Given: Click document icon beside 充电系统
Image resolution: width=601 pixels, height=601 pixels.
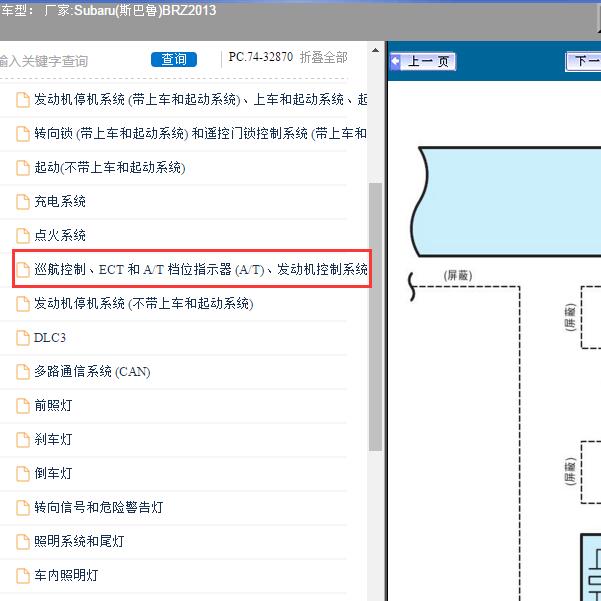Looking at the screenshot, I should [x=23, y=202].
